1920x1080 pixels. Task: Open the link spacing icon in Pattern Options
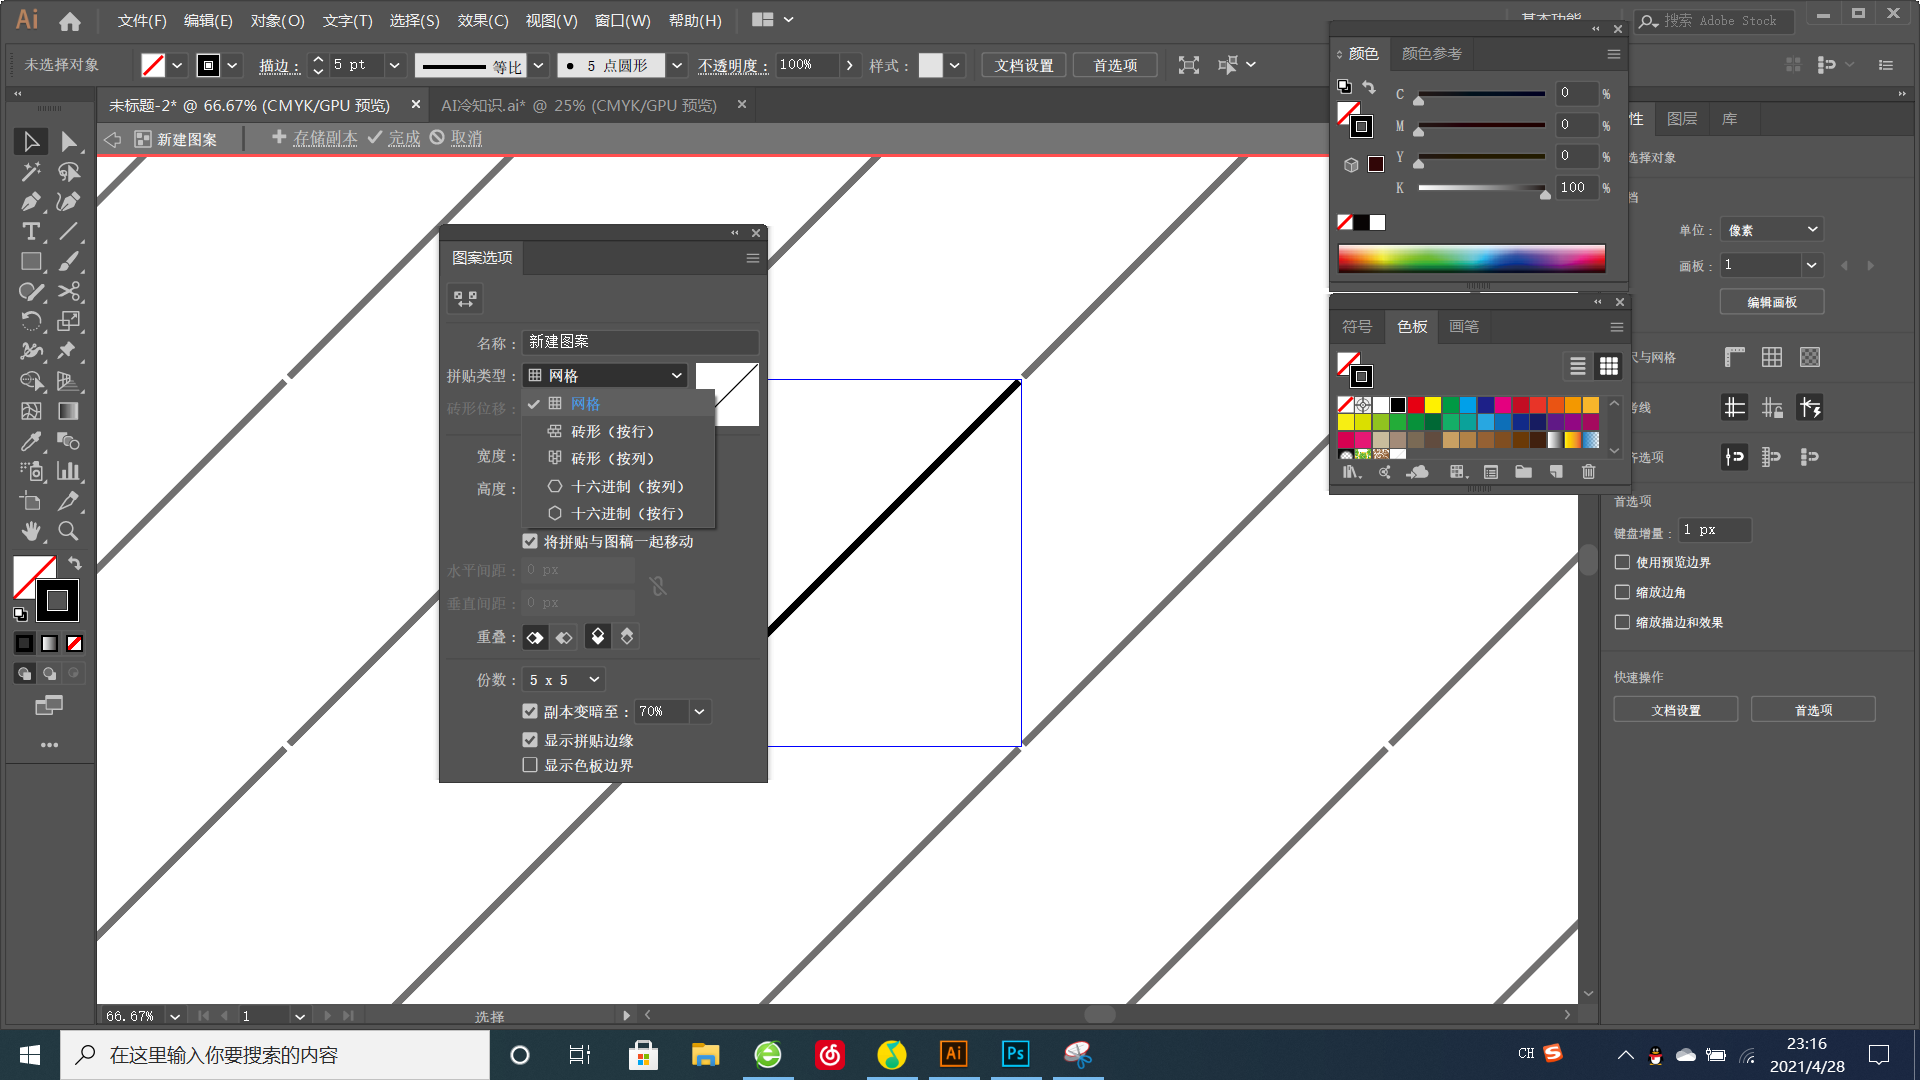click(x=658, y=586)
